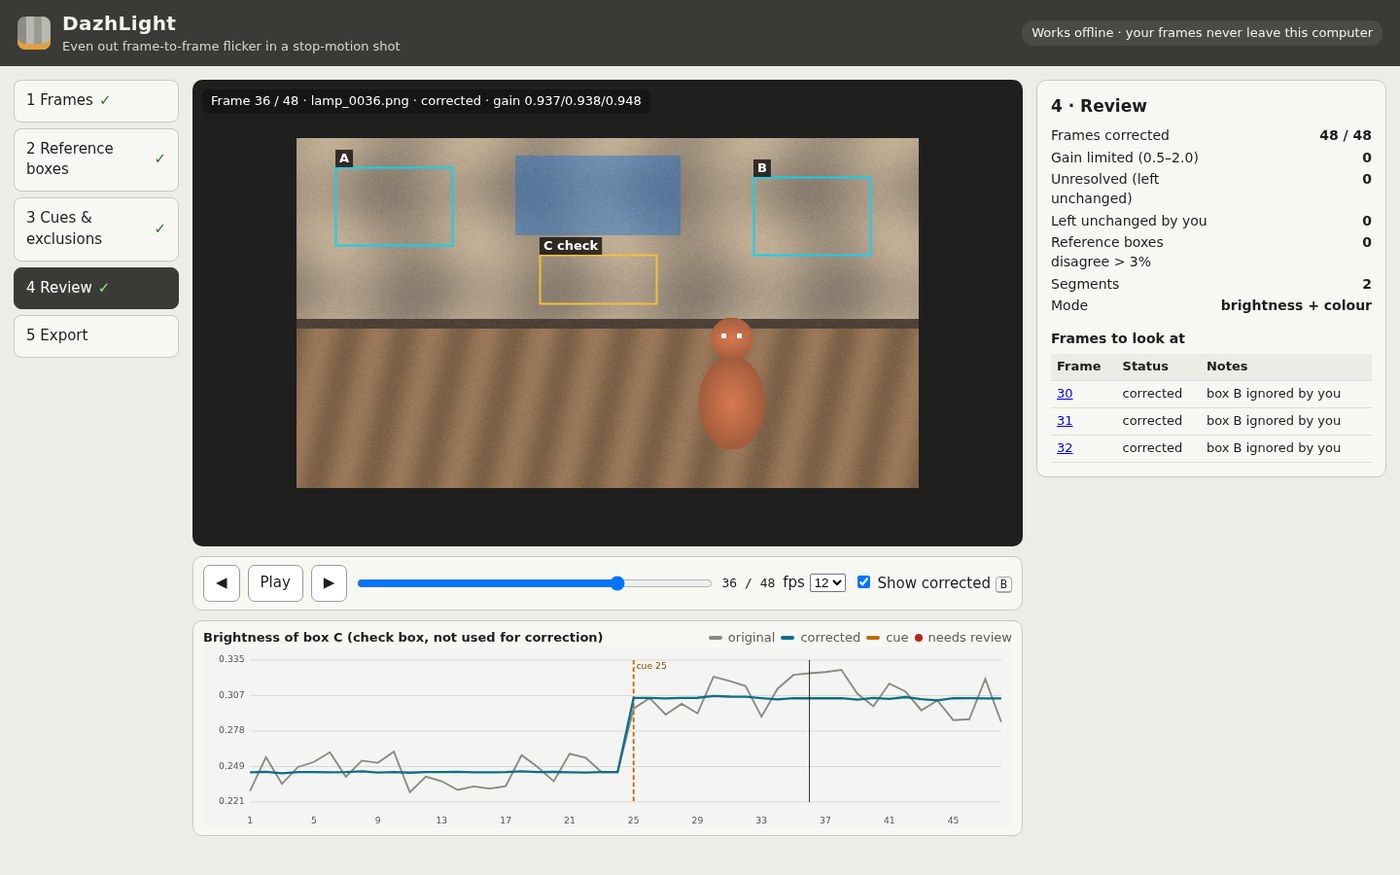Screen dimensions: 1400x875
Task: Click the "Works offline" notice badge
Action: coord(1202,33)
